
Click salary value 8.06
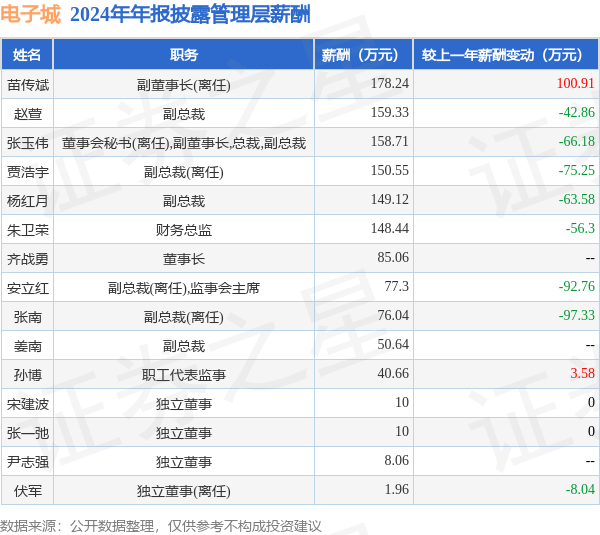point(396,460)
